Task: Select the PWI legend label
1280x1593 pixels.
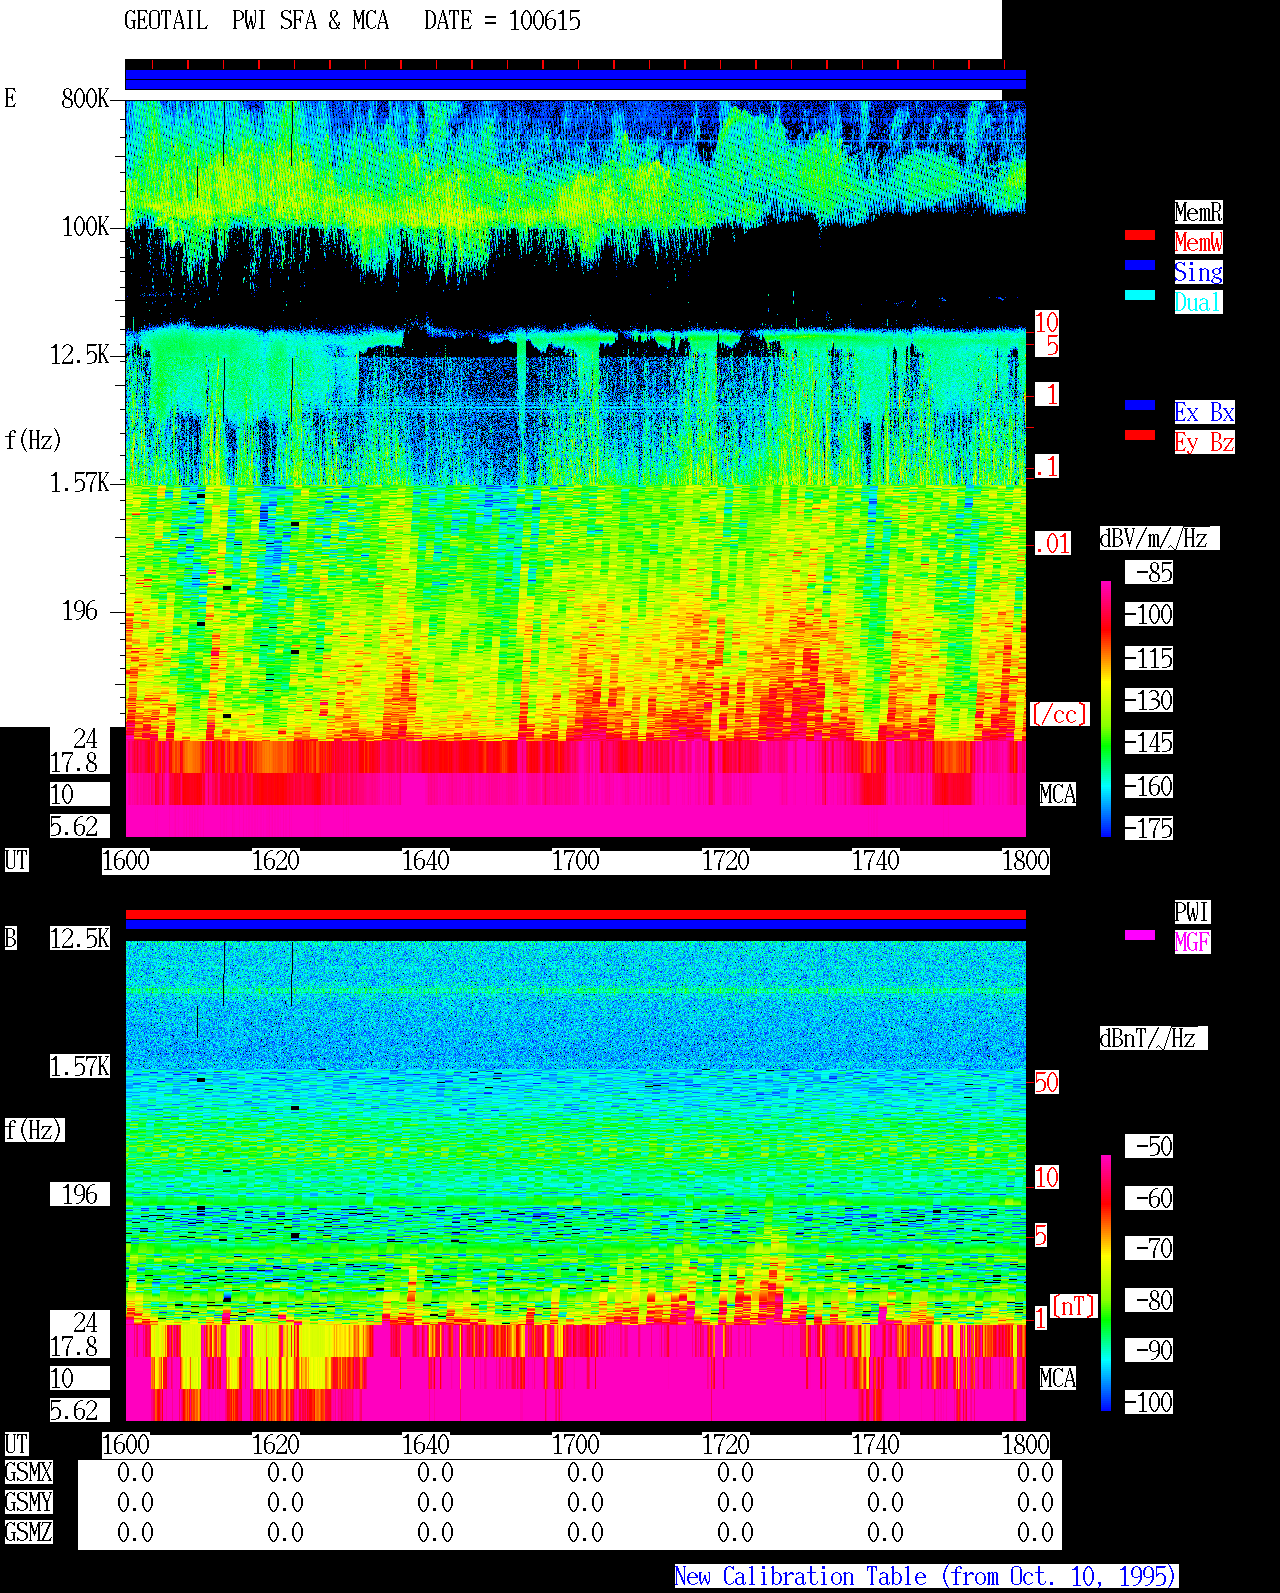Action: point(1192,912)
